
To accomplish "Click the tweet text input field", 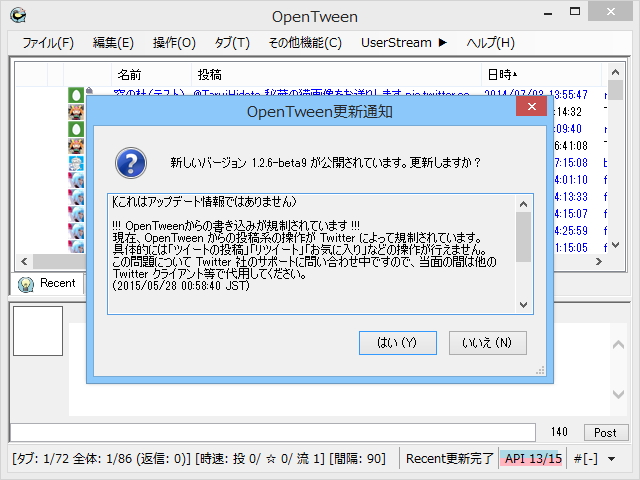I will point(273,432).
